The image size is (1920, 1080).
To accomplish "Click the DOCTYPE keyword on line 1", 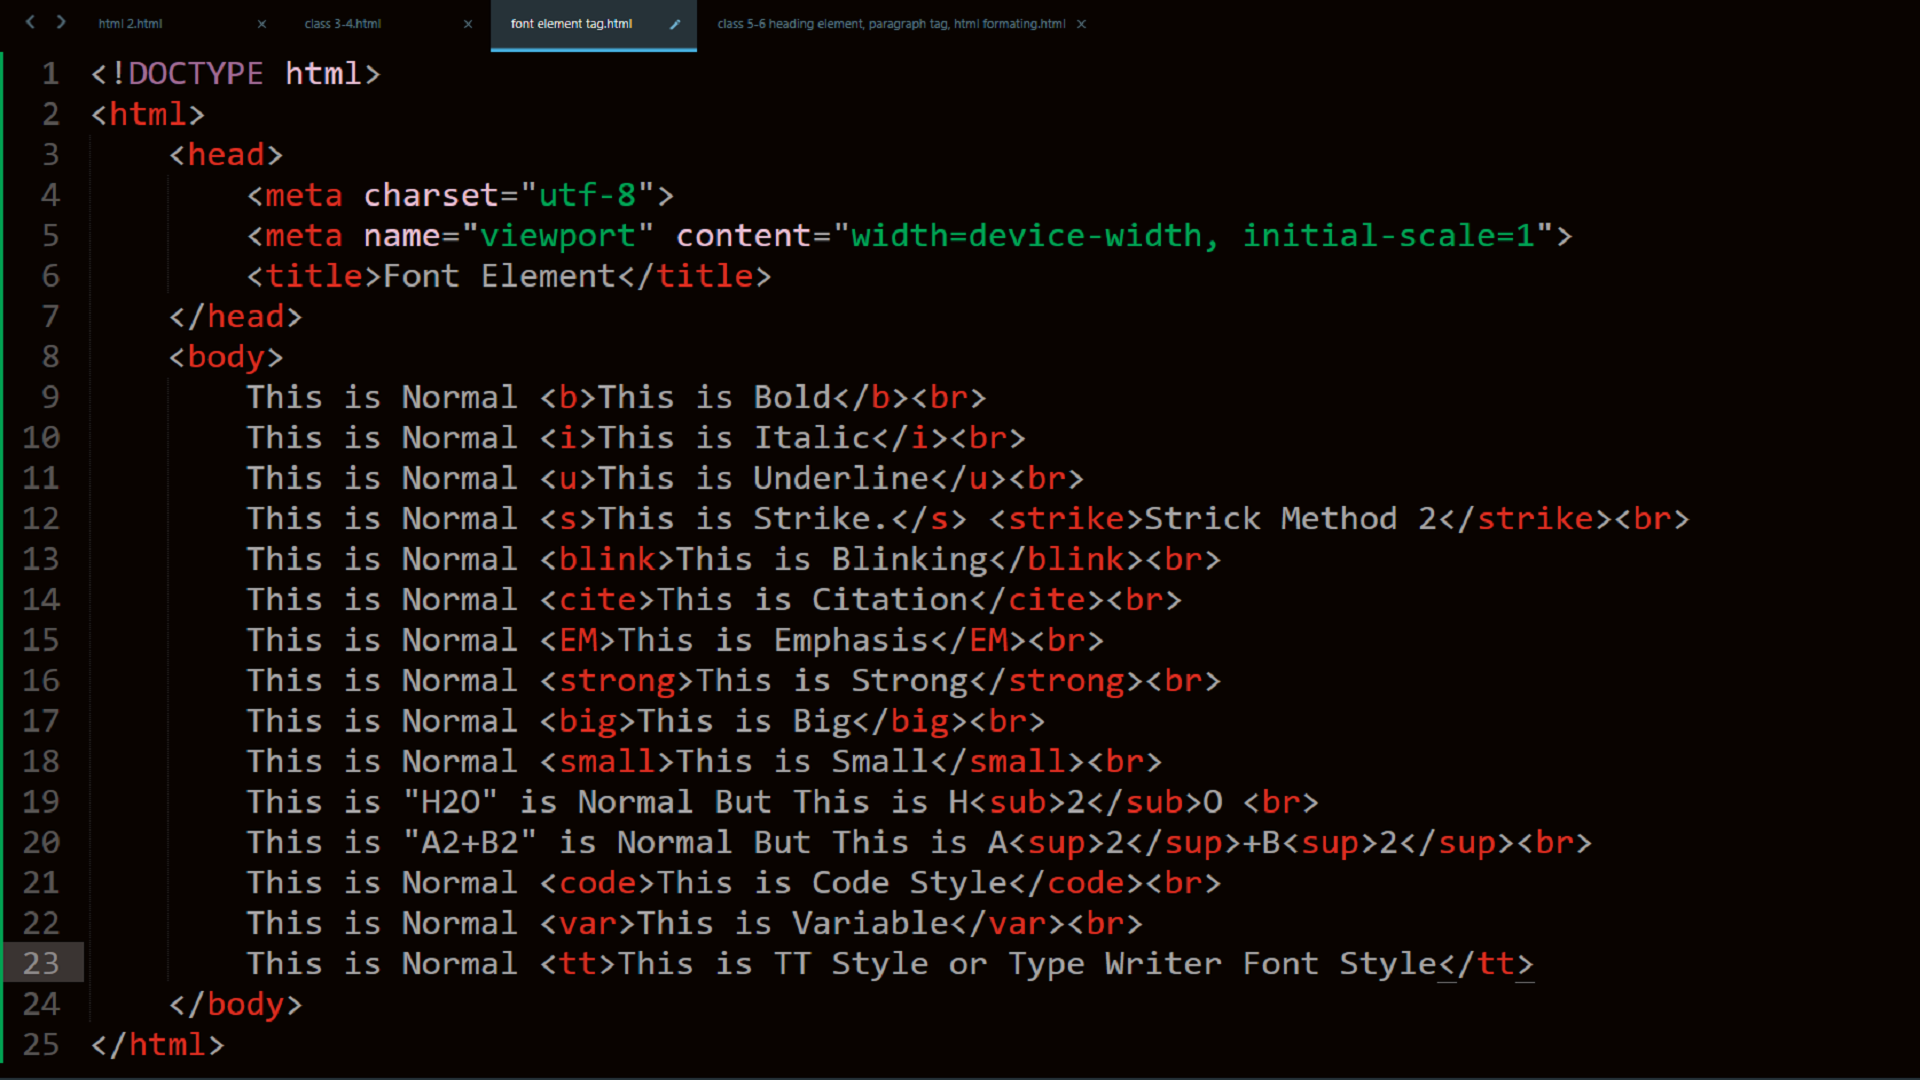I will [195, 74].
